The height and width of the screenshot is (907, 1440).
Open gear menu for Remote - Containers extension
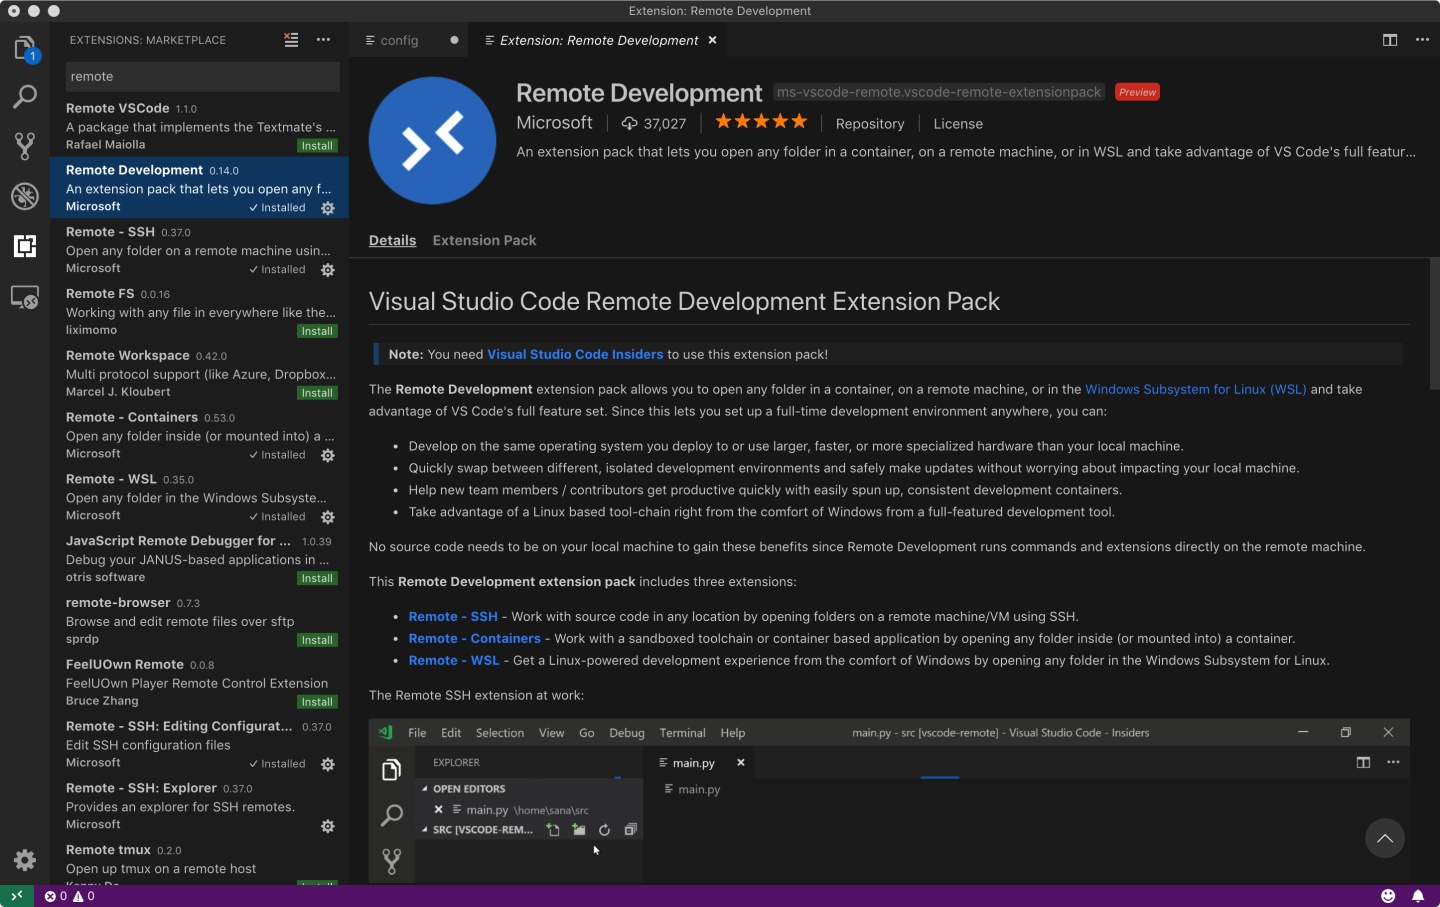pyautogui.click(x=328, y=455)
